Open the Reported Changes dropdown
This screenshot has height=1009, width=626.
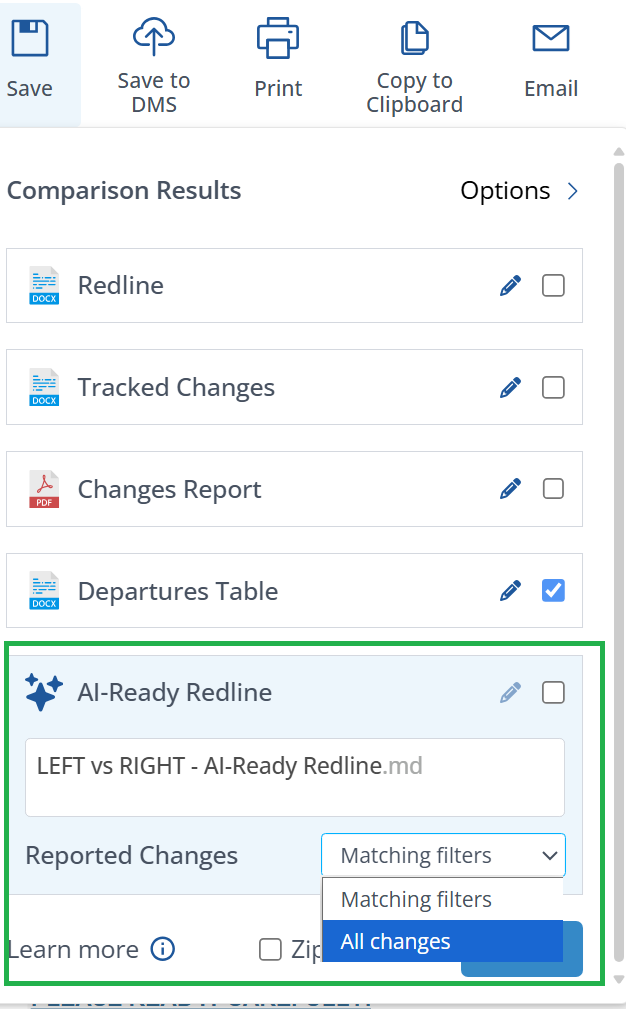pos(442,855)
